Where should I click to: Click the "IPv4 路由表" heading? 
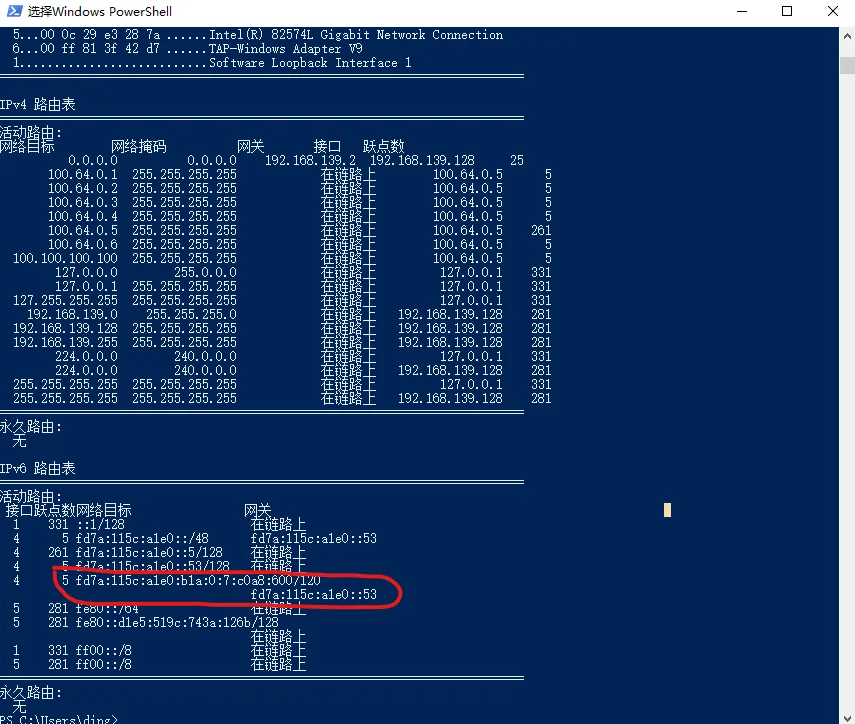coord(38,105)
